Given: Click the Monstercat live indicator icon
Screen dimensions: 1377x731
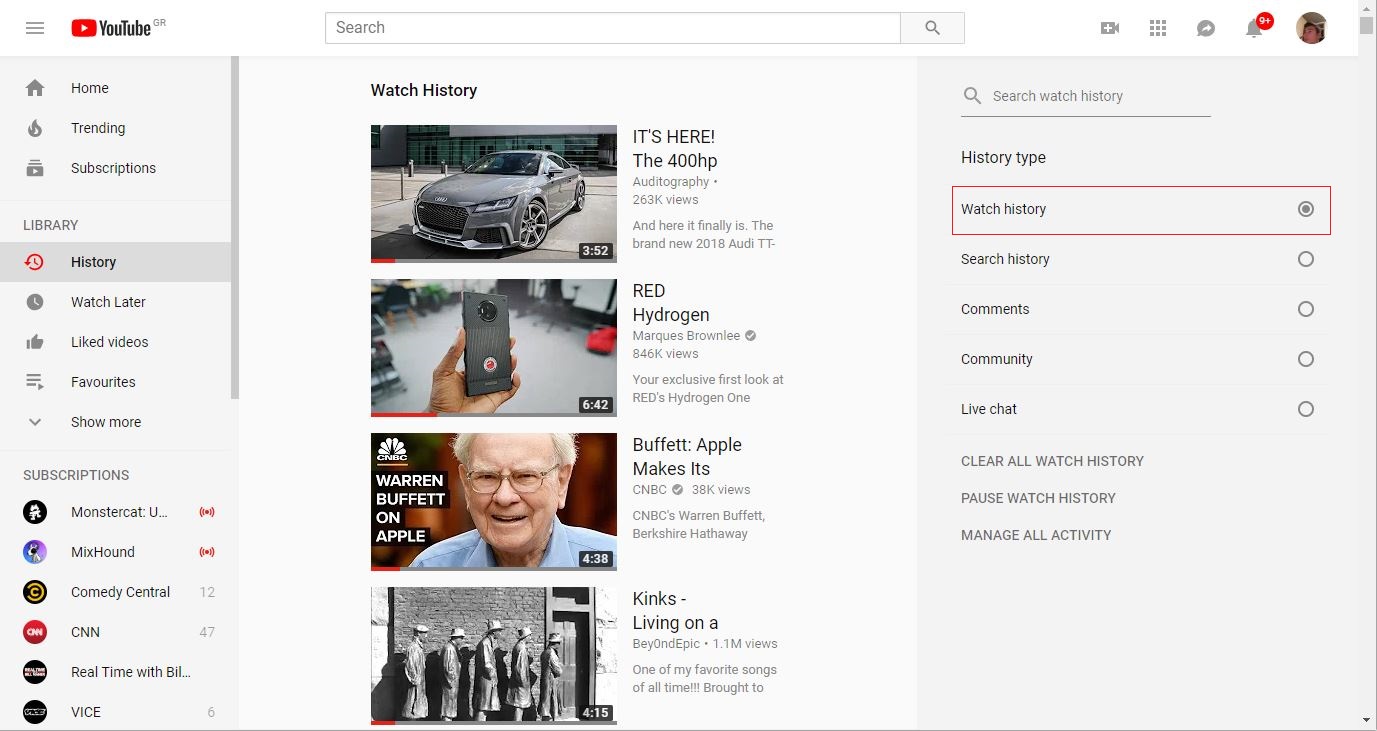Looking at the screenshot, I should pos(207,512).
